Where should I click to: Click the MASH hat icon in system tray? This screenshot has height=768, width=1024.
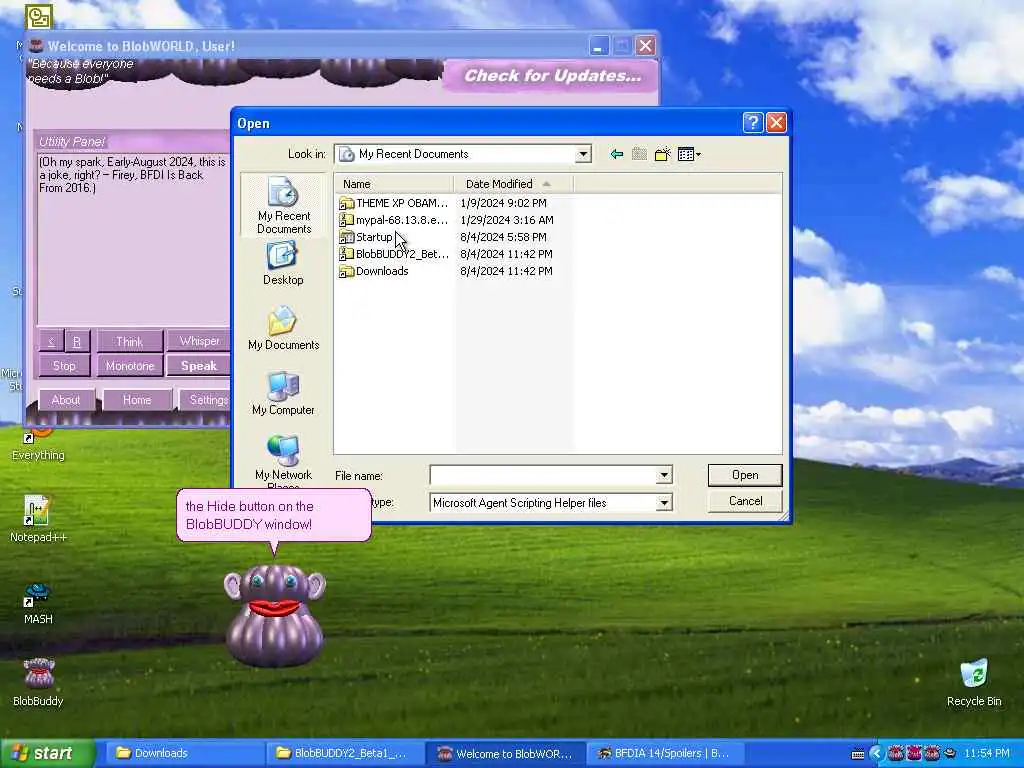coord(950,753)
